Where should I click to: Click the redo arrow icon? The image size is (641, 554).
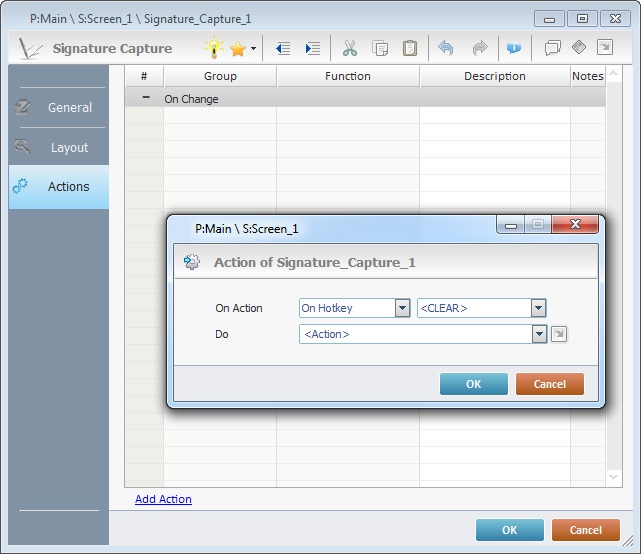click(480, 48)
